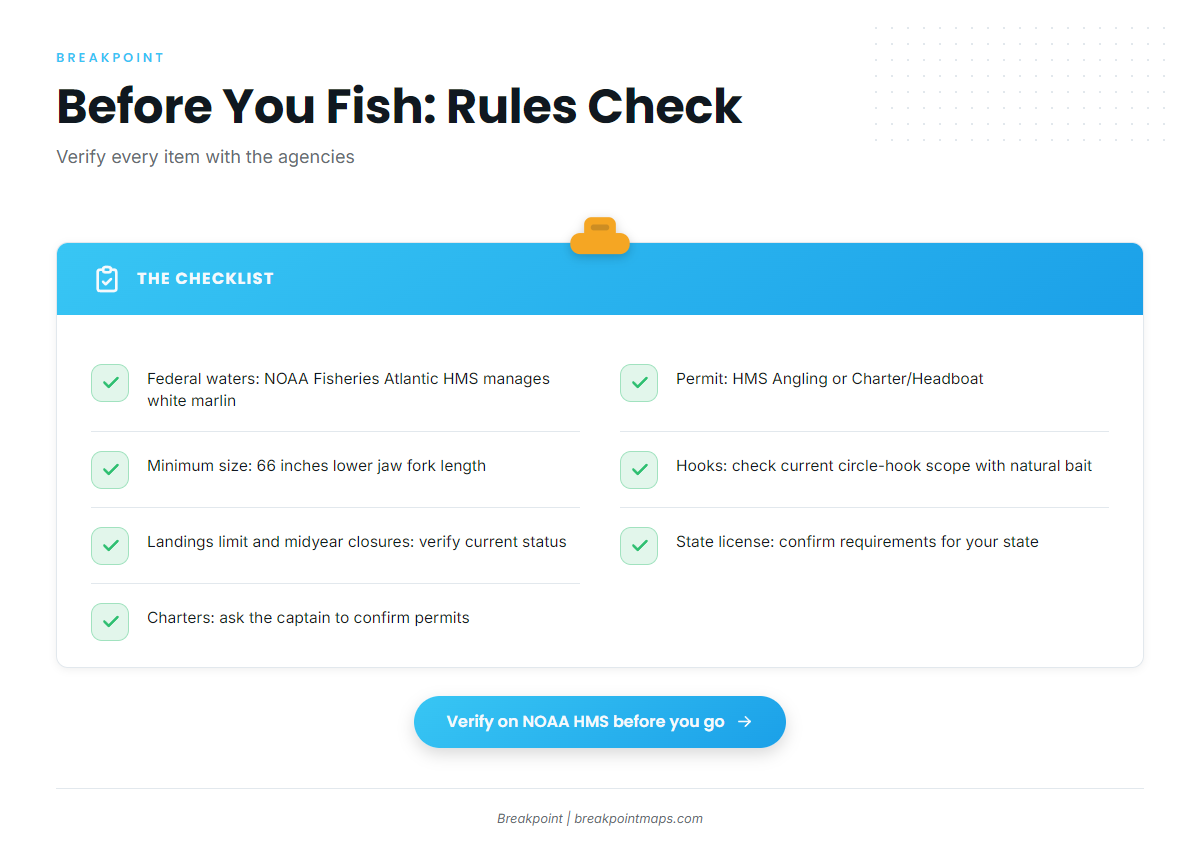Image resolution: width=1200 pixels, height=853 pixels.
Task: Toggle the Hooks circle-hook scope checkbox
Action: (639, 470)
